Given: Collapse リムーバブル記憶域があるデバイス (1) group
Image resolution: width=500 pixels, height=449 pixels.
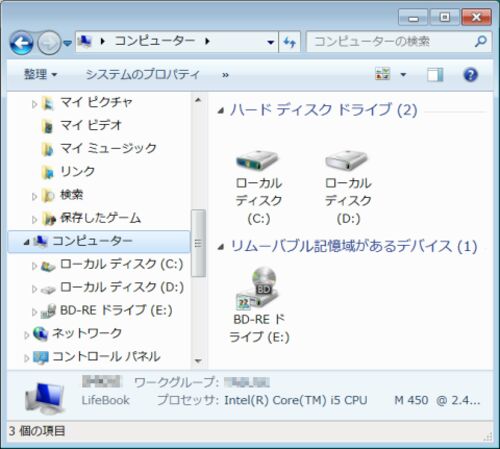Looking at the screenshot, I should coord(220,247).
